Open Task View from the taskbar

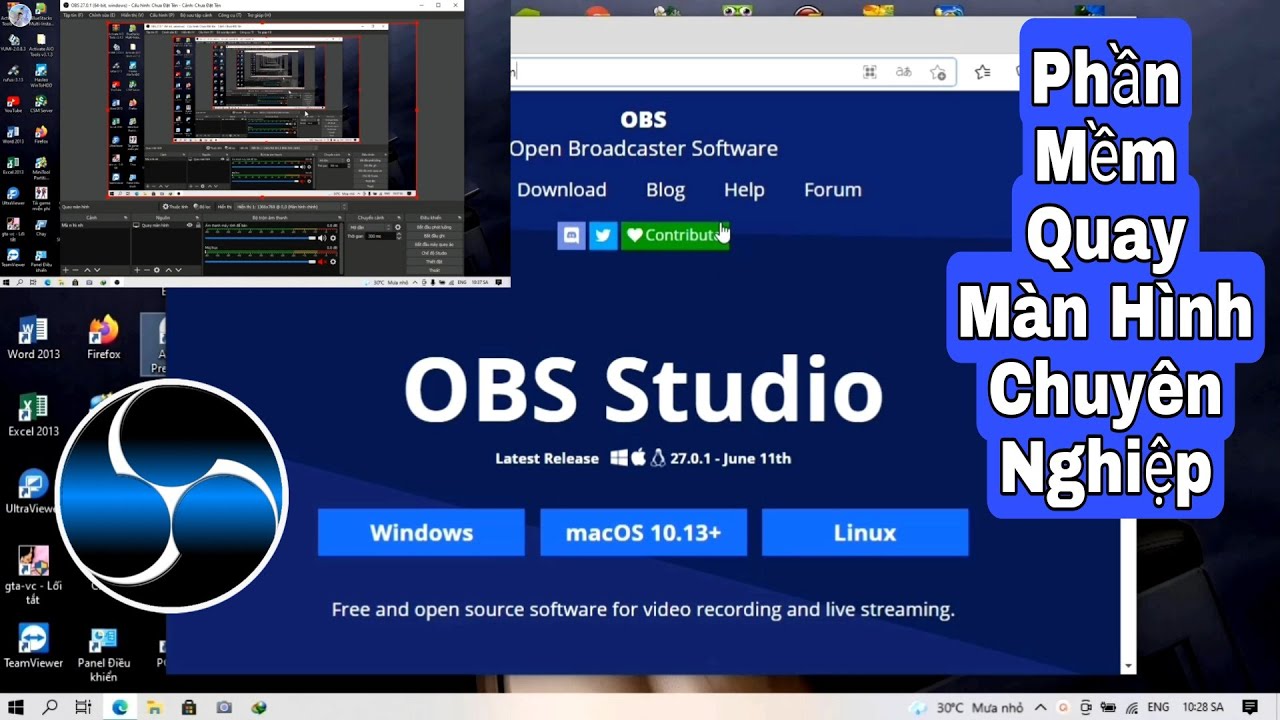click(84, 707)
